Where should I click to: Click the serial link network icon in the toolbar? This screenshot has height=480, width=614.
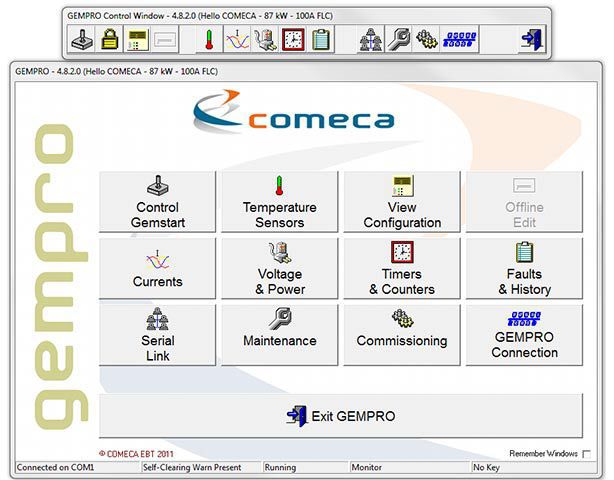coord(370,39)
